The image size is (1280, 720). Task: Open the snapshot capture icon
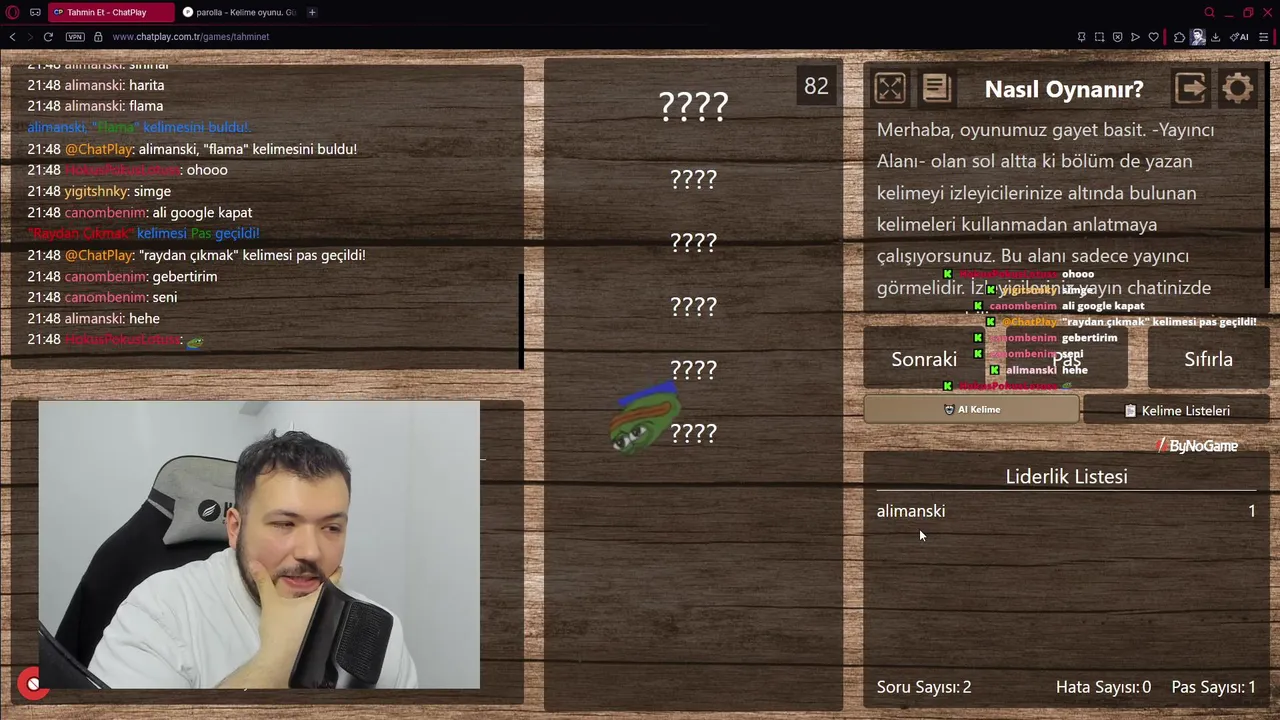[x=1099, y=37]
